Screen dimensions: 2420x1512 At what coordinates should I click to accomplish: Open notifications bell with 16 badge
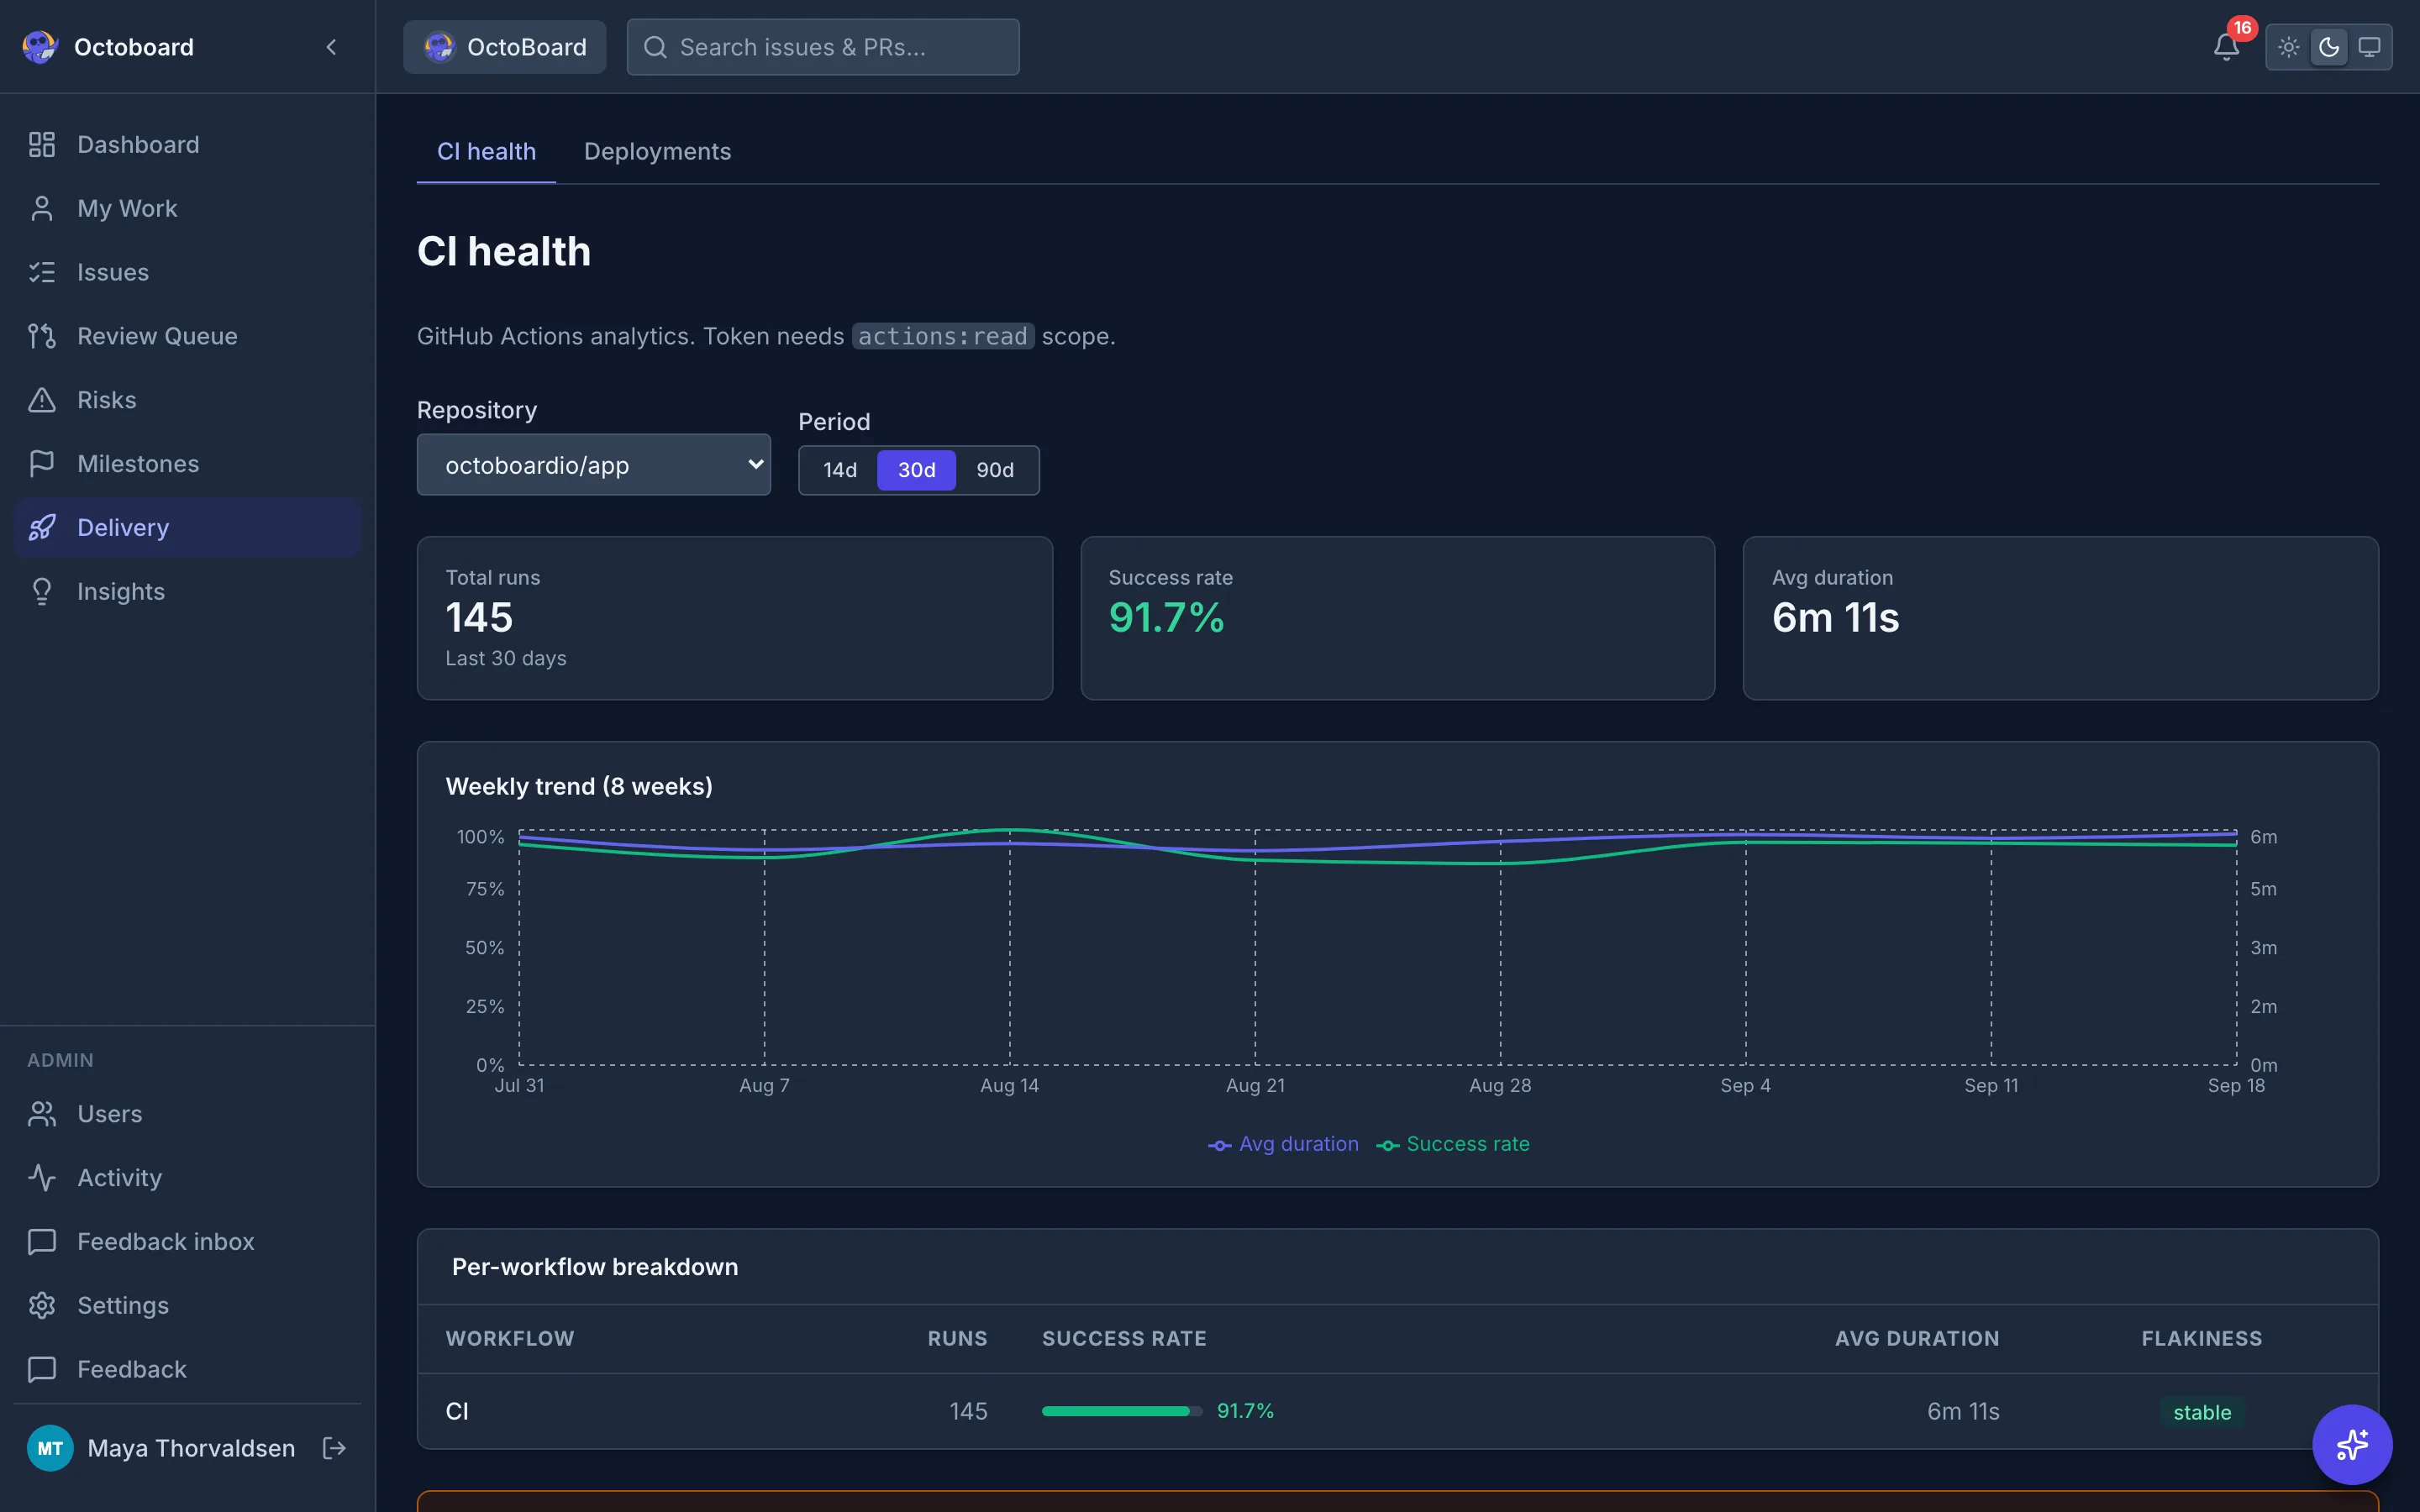click(x=2225, y=47)
